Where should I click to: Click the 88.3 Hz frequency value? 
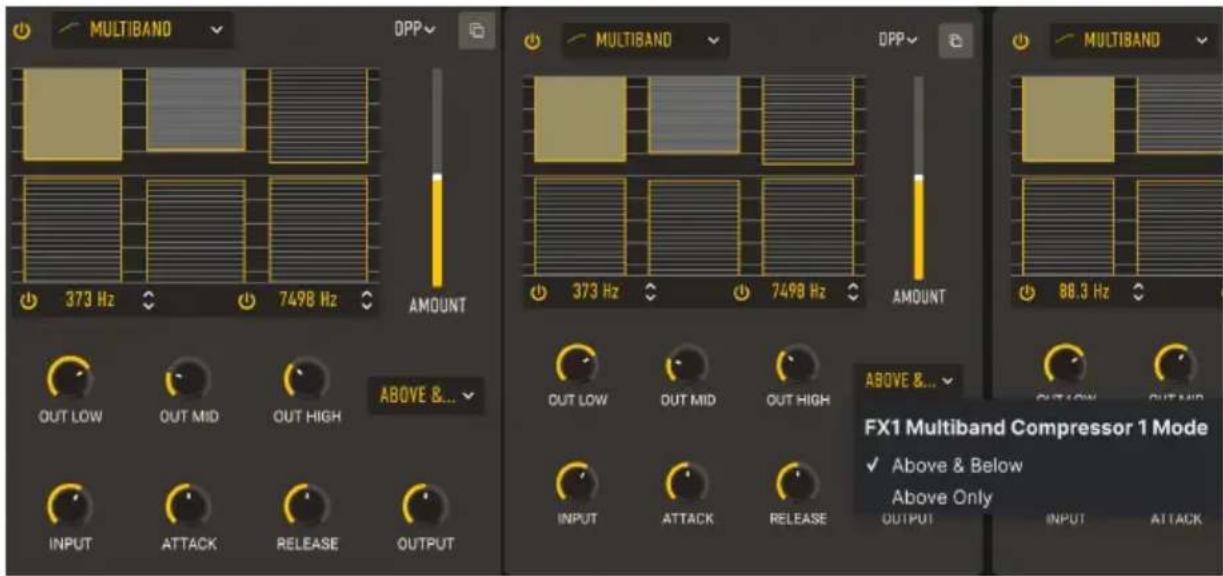(1084, 292)
